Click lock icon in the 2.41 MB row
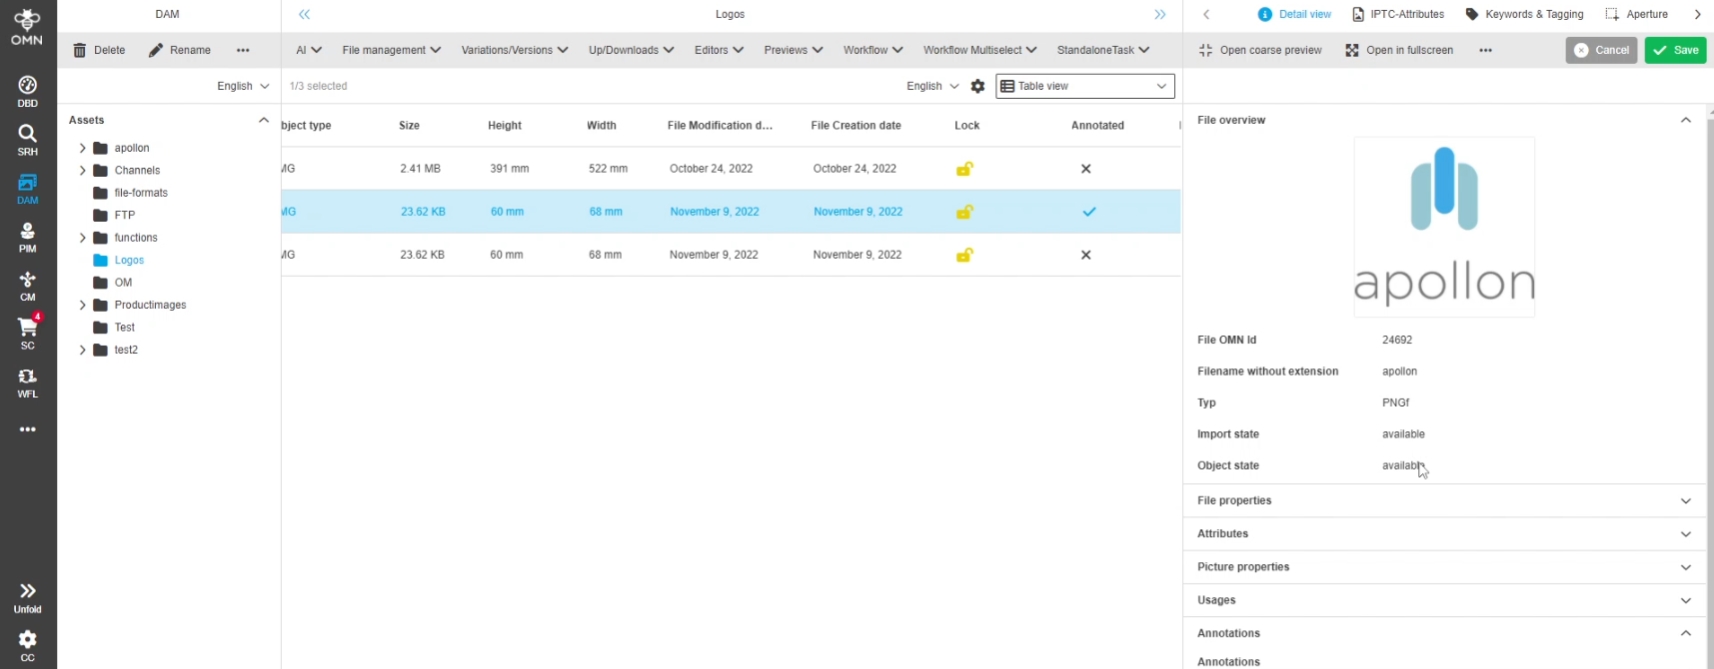 click(x=964, y=169)
